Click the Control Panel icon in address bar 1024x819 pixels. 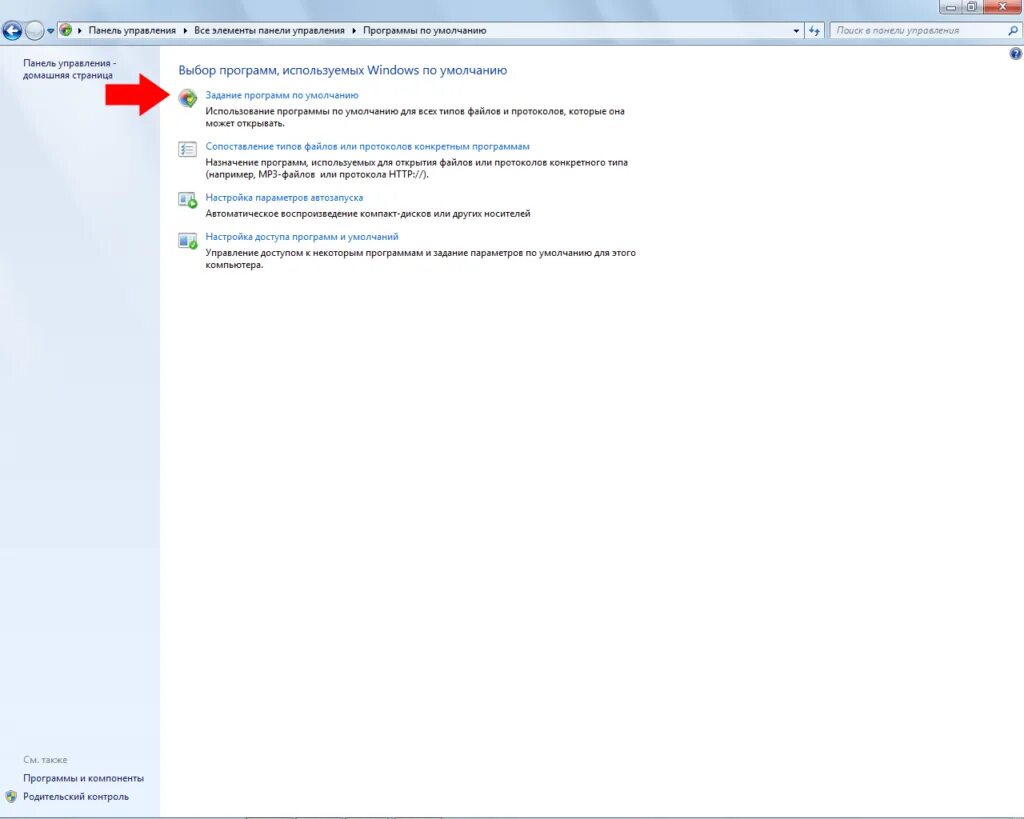65,30
